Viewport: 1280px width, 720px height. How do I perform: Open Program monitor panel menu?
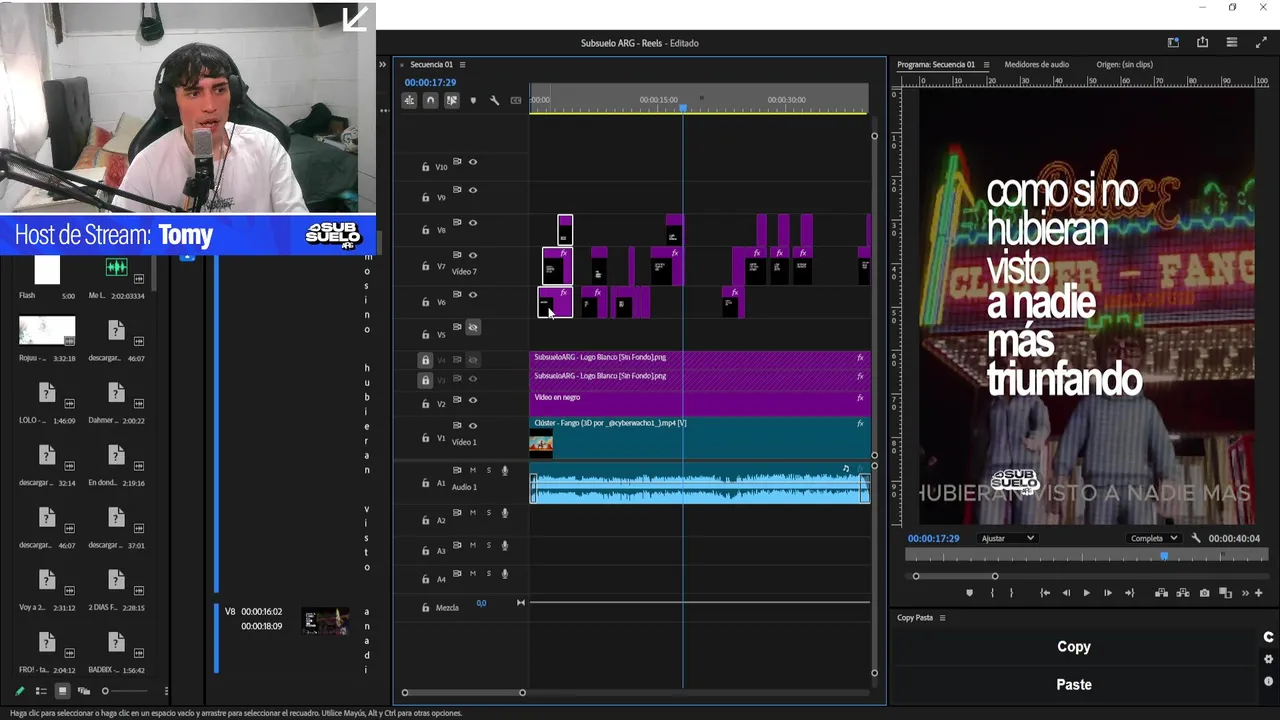click(986, 64)
